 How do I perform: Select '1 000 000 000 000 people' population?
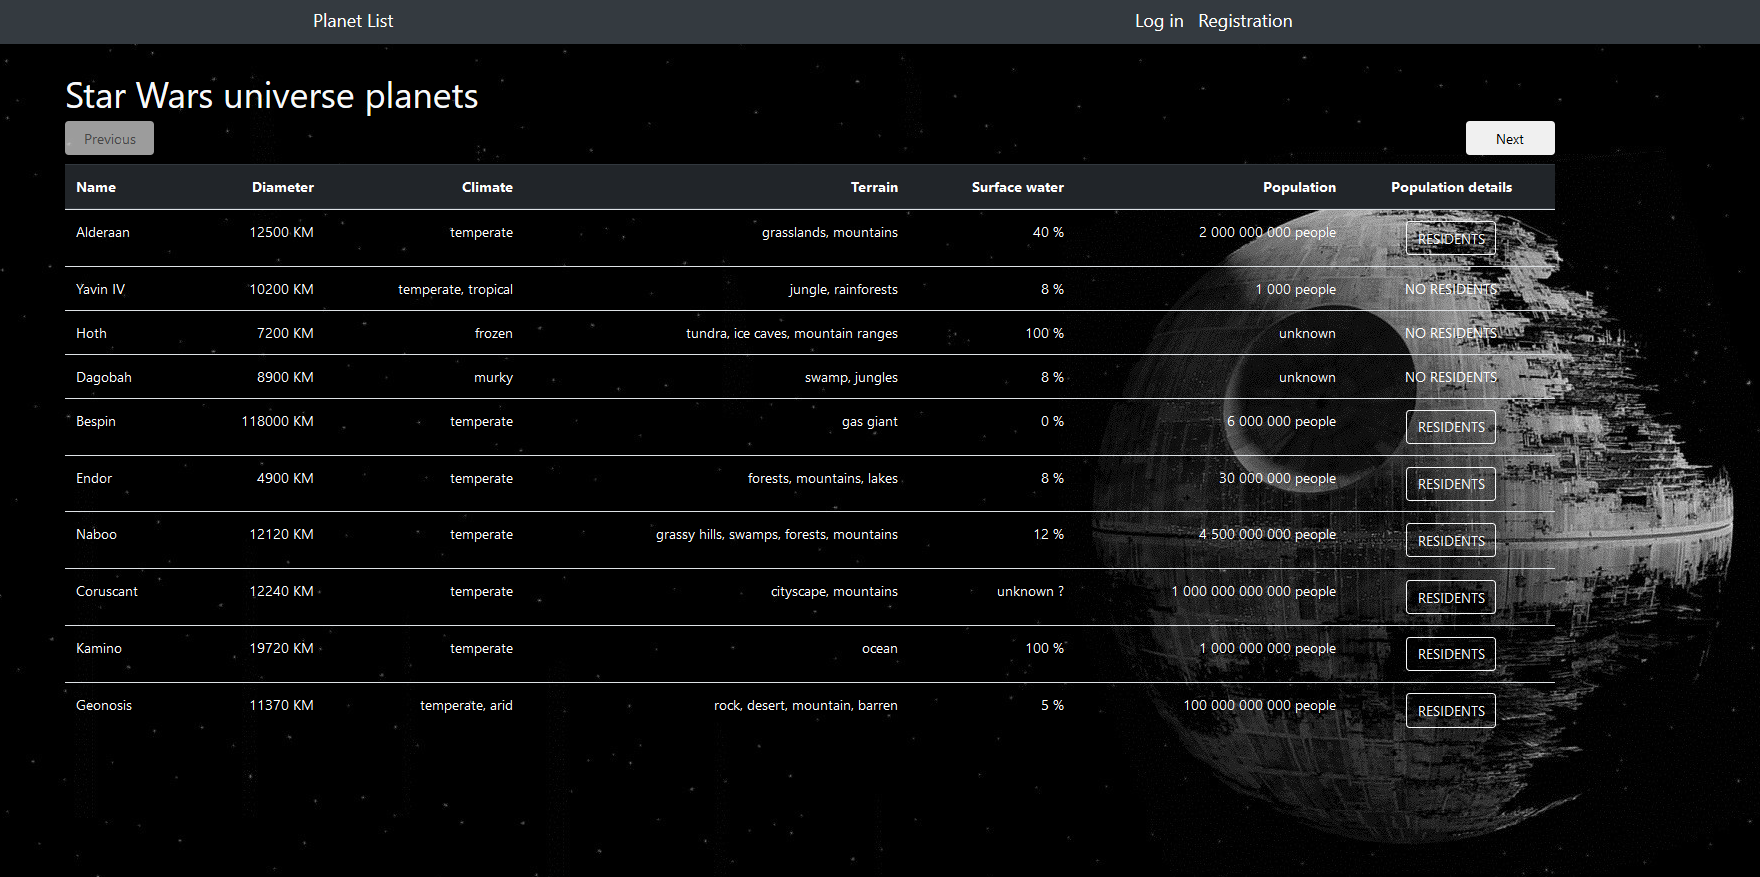tap(1253, 591)
